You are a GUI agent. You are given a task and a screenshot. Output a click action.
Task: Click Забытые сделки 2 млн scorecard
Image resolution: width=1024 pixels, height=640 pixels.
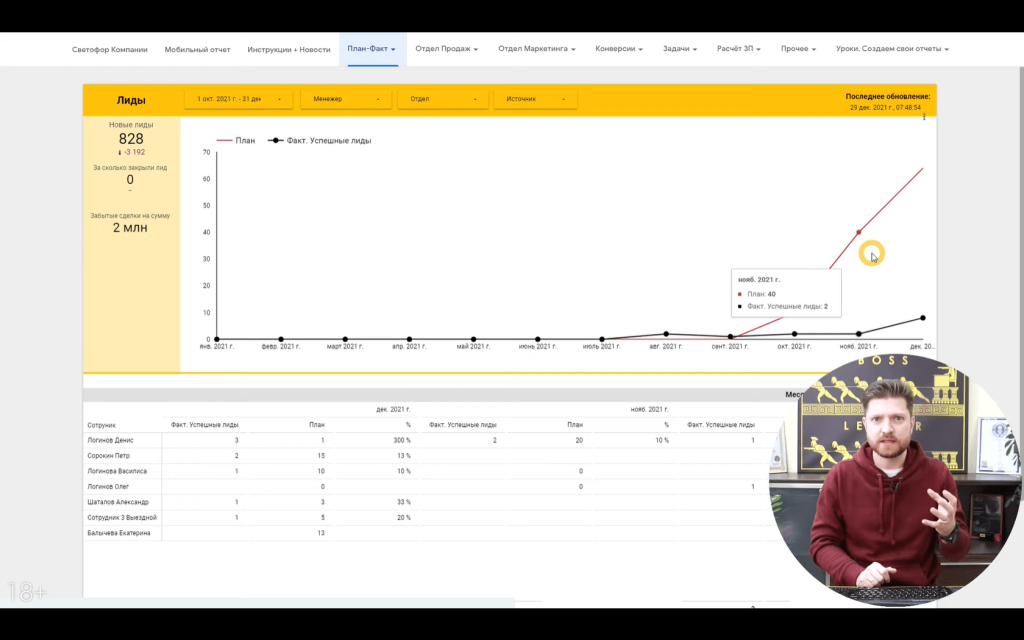tap(130, 223)
